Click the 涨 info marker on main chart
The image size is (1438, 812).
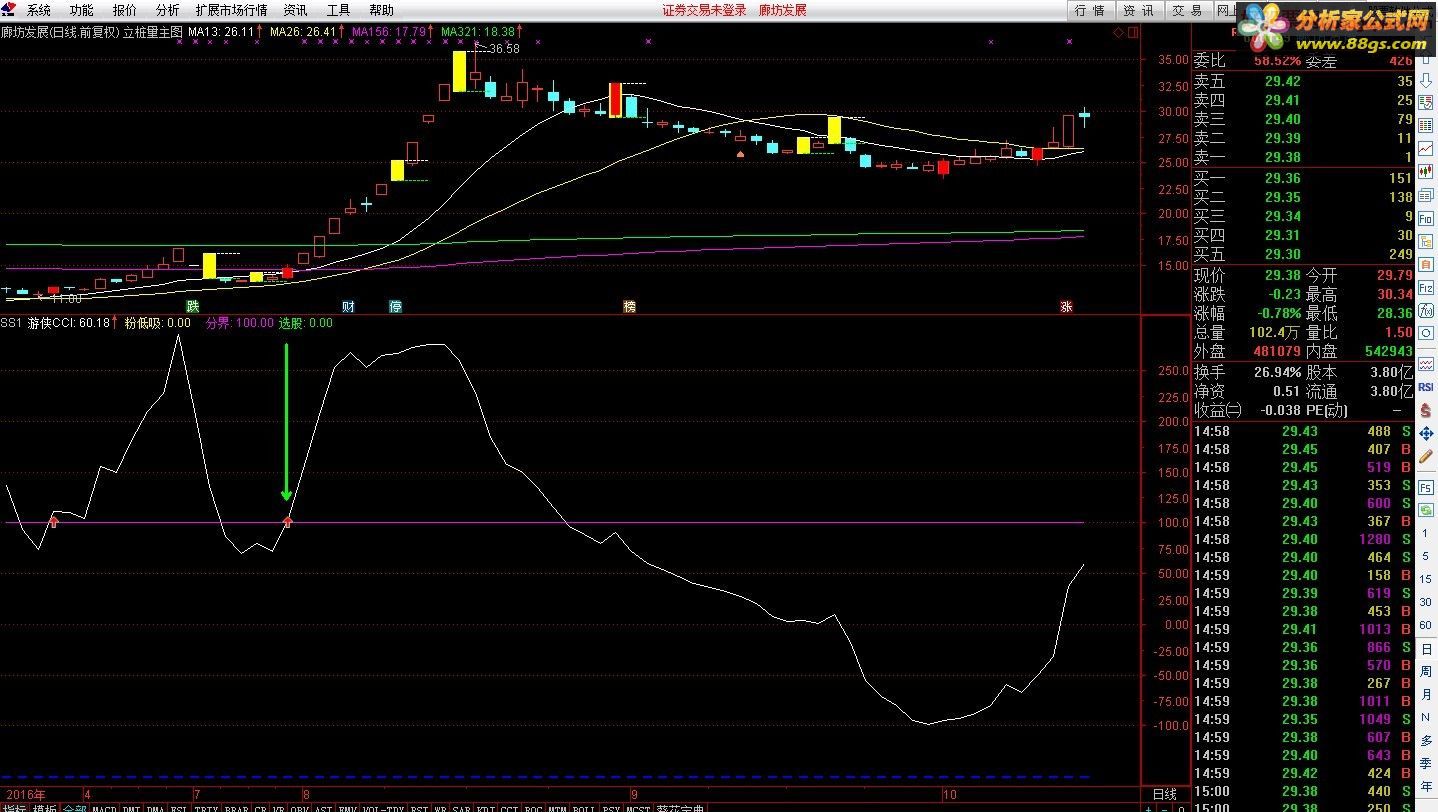point(1066,306)
